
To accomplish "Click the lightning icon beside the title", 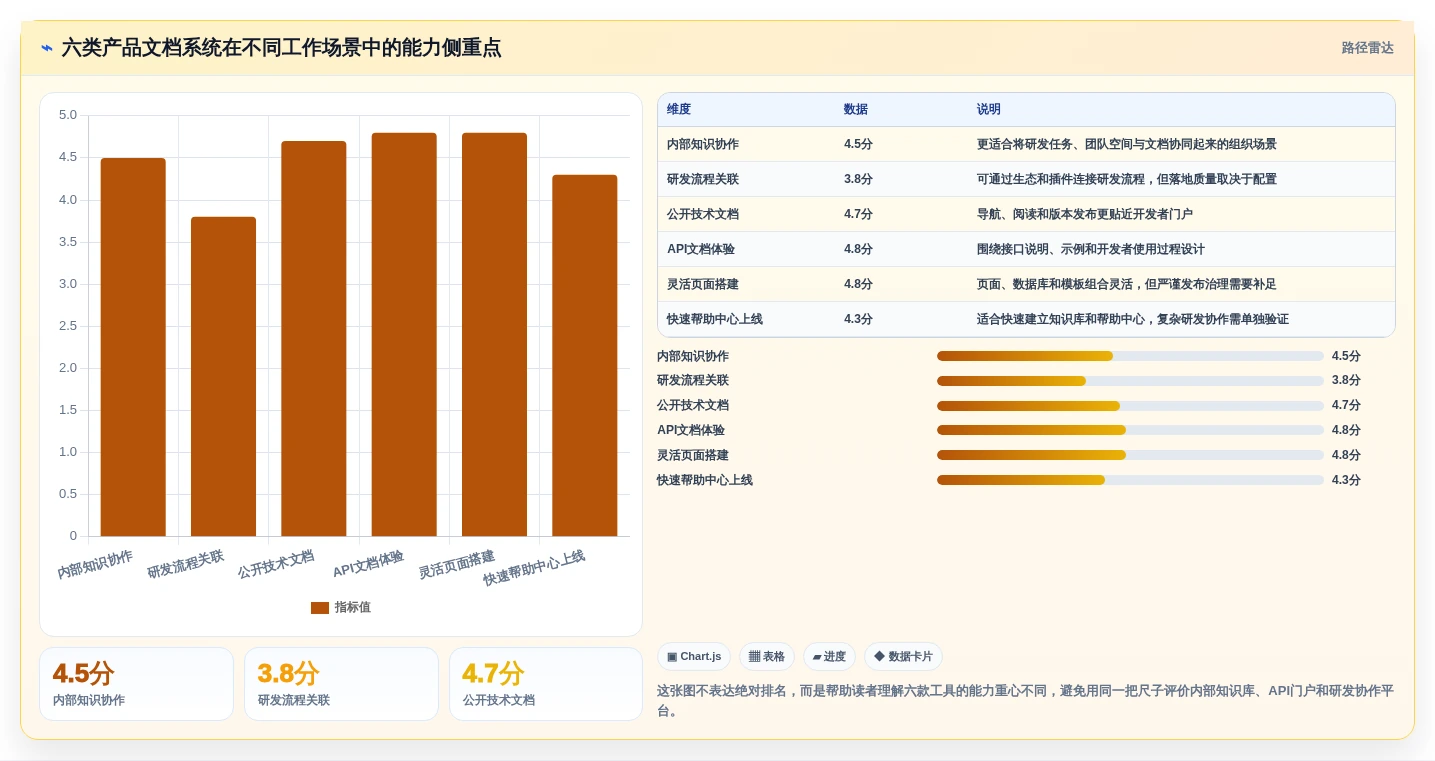I will coord(47,48).
